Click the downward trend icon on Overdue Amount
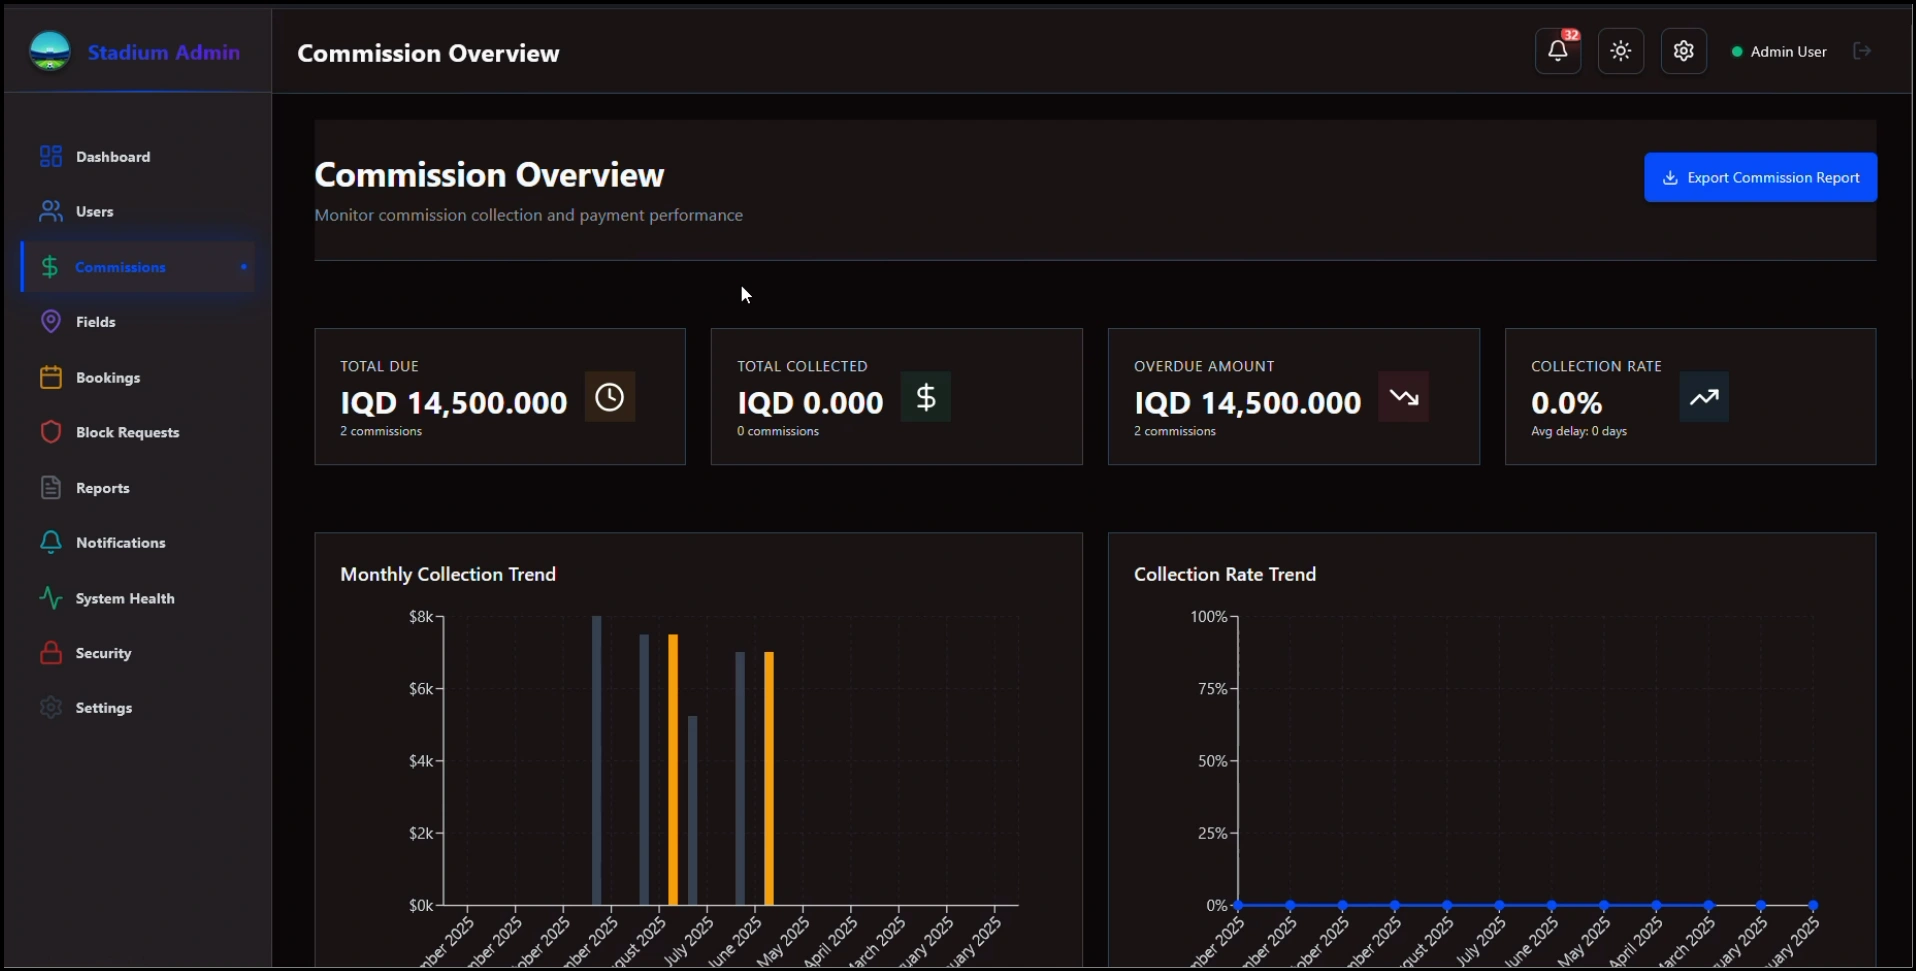 point(1403,396)
